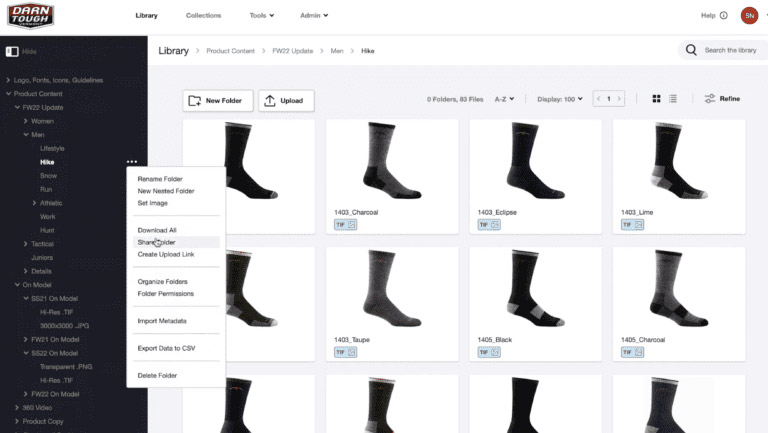Click the TIF badge under 1403_Eclipse
Screen dimensions: 768x433
(489, 225)
